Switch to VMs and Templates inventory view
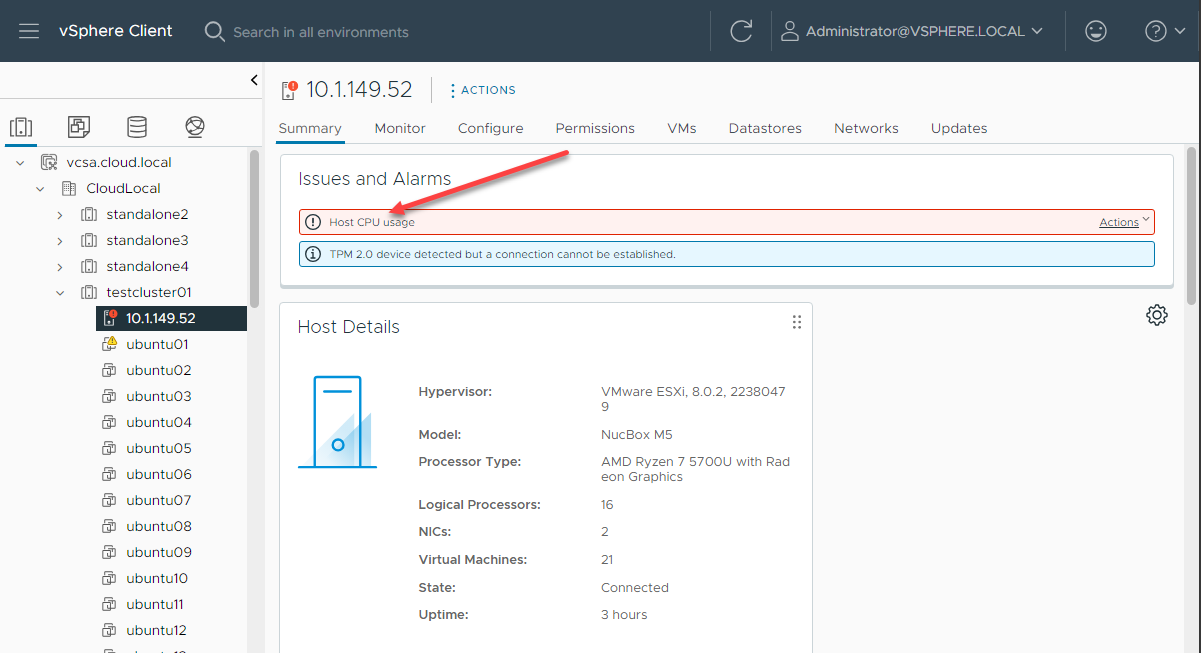This screenshot has width=1201, height=653. [79, 127]
